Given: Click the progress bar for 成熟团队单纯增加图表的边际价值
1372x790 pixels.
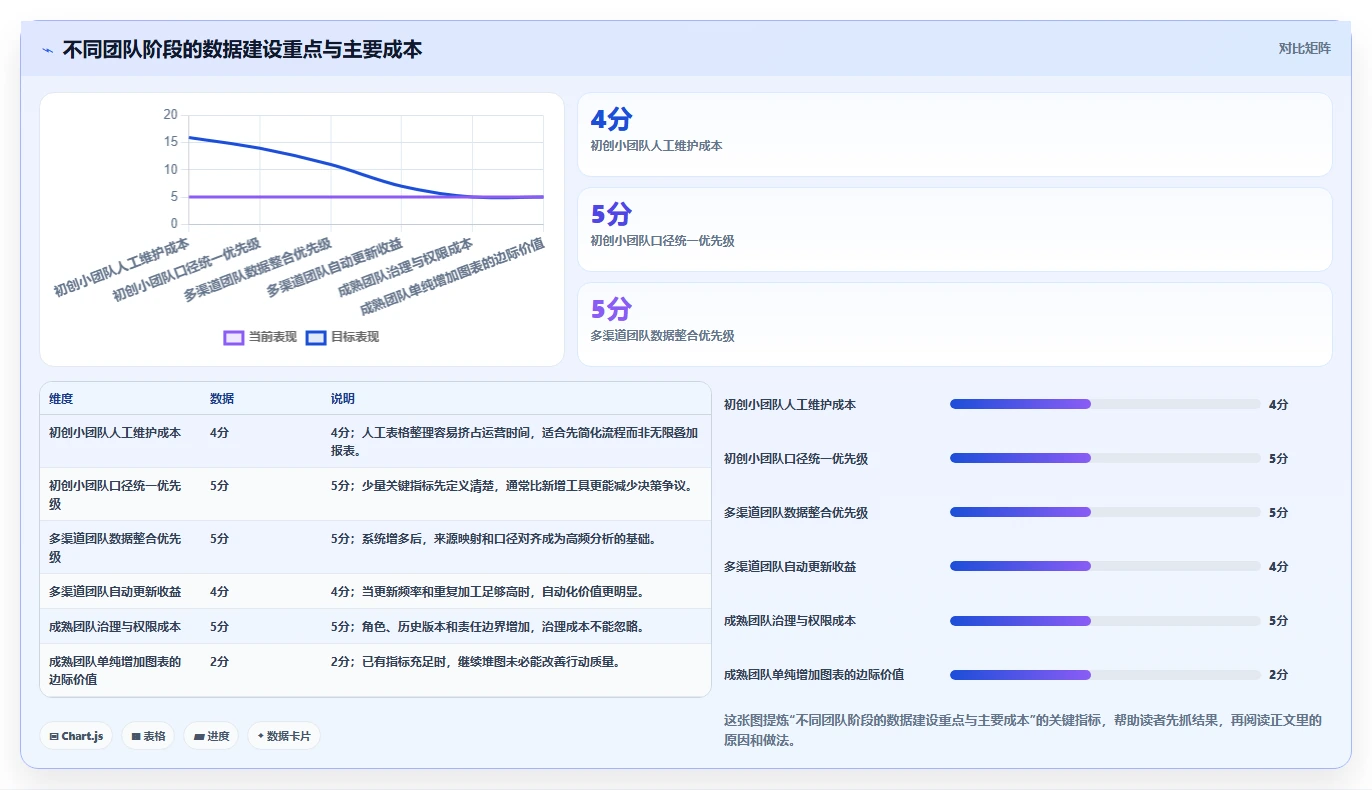Looking at the screenshot, I should pos(1105,674).
